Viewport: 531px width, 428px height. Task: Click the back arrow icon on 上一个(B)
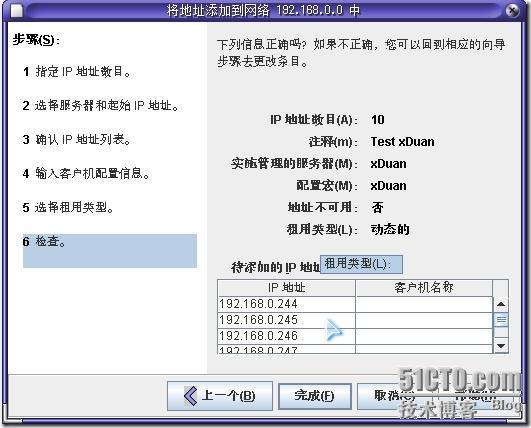190,395
